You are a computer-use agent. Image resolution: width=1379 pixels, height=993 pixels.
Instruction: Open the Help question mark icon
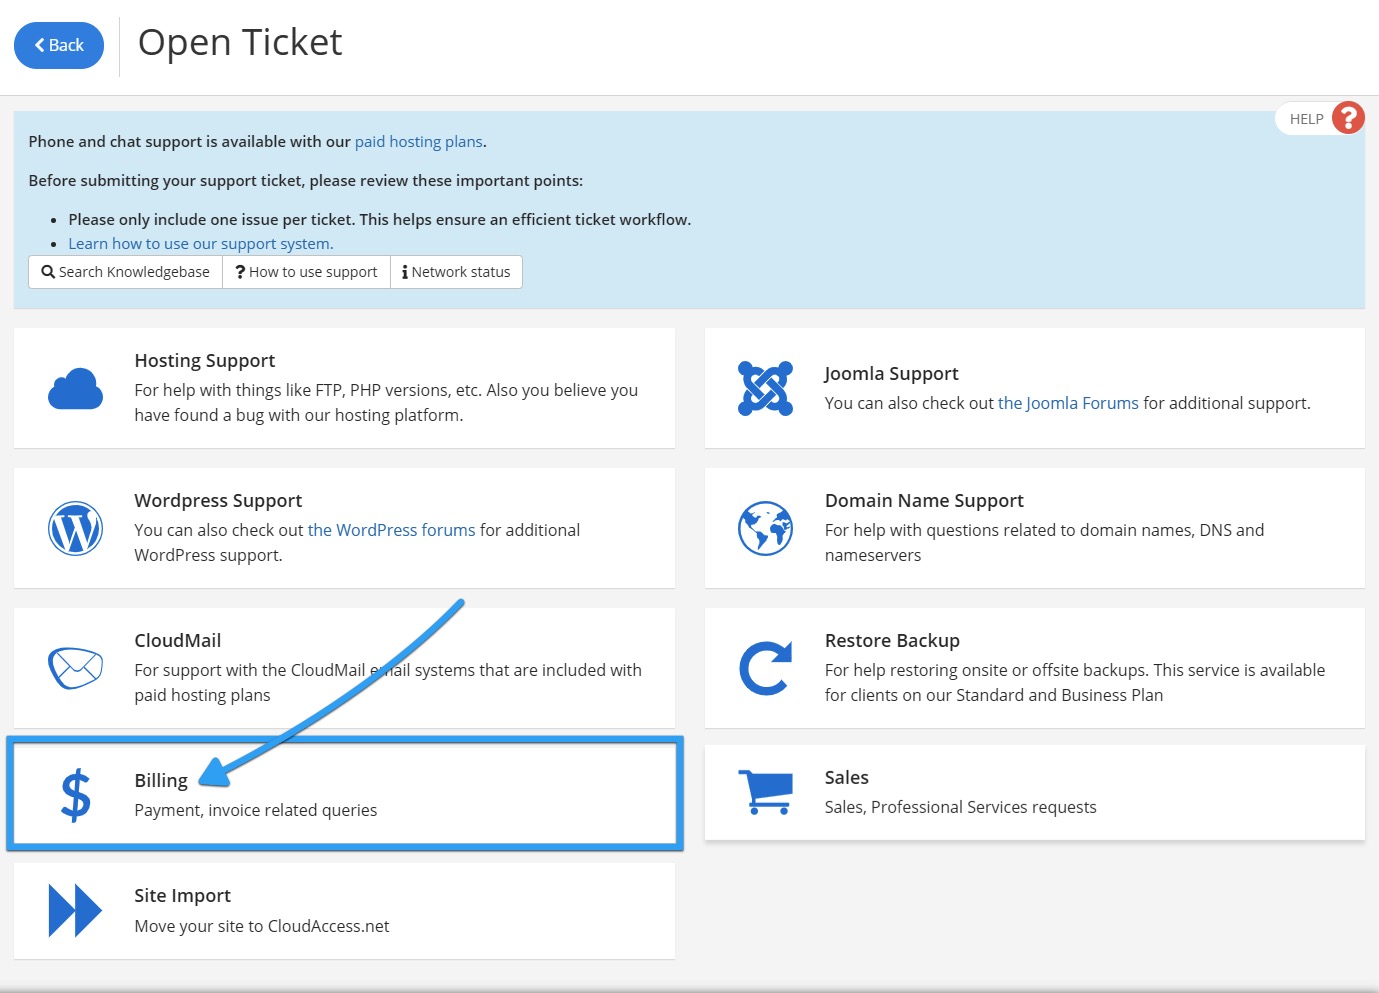1349,118
